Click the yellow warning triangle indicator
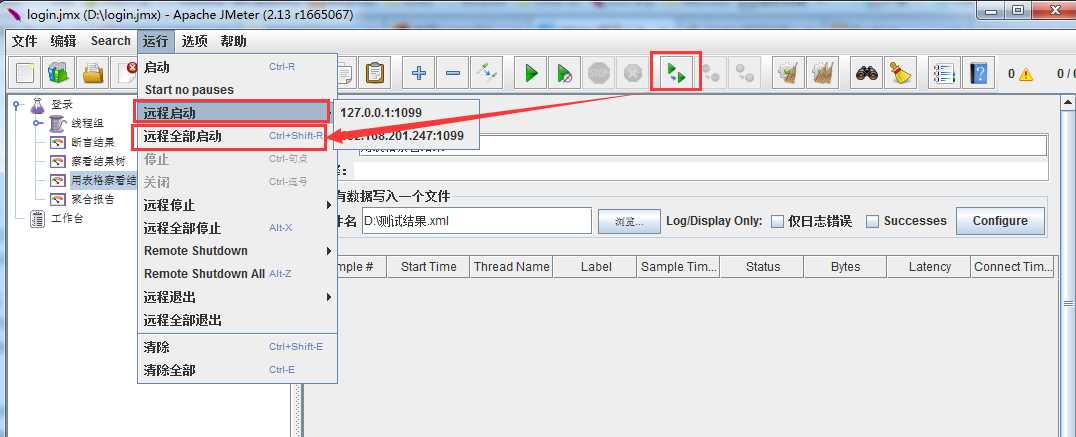Screen dimensions: 1076x437 pos(1026,74)
